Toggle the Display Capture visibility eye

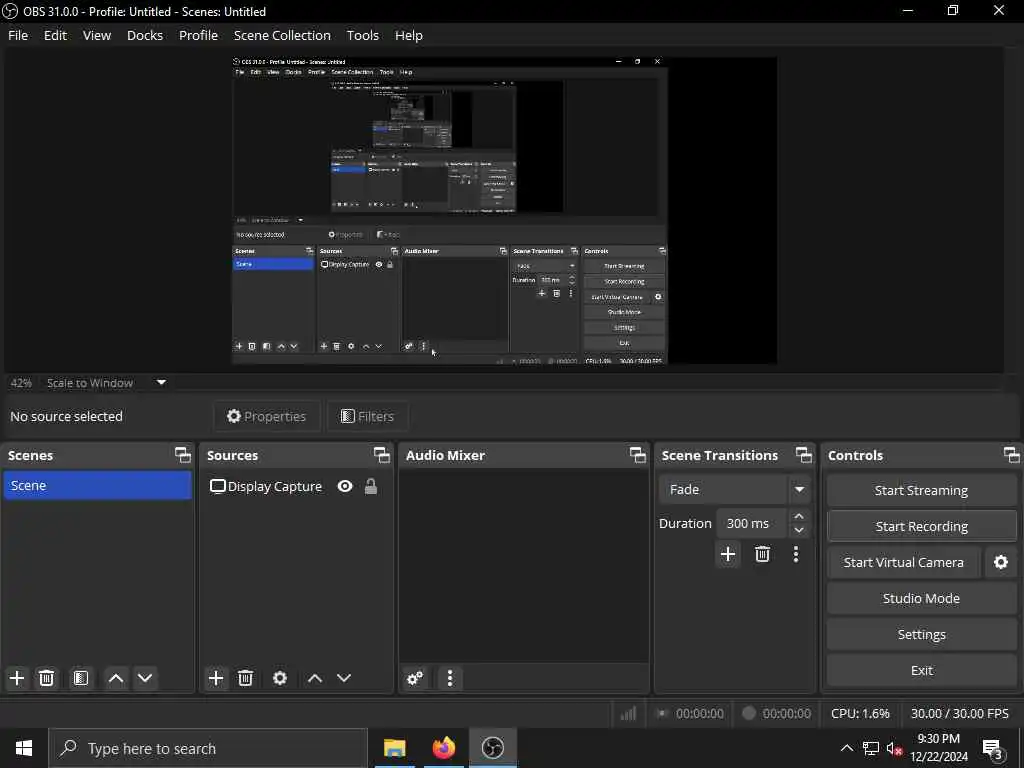345,487
